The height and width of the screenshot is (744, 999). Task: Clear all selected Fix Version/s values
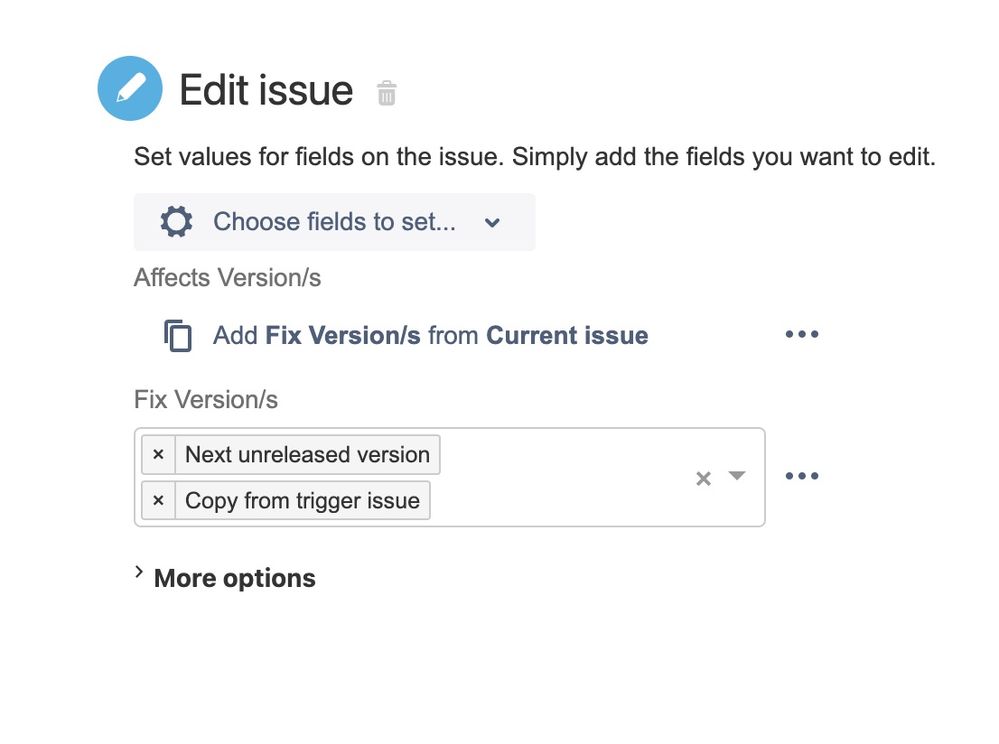click(x=703, y=478)
